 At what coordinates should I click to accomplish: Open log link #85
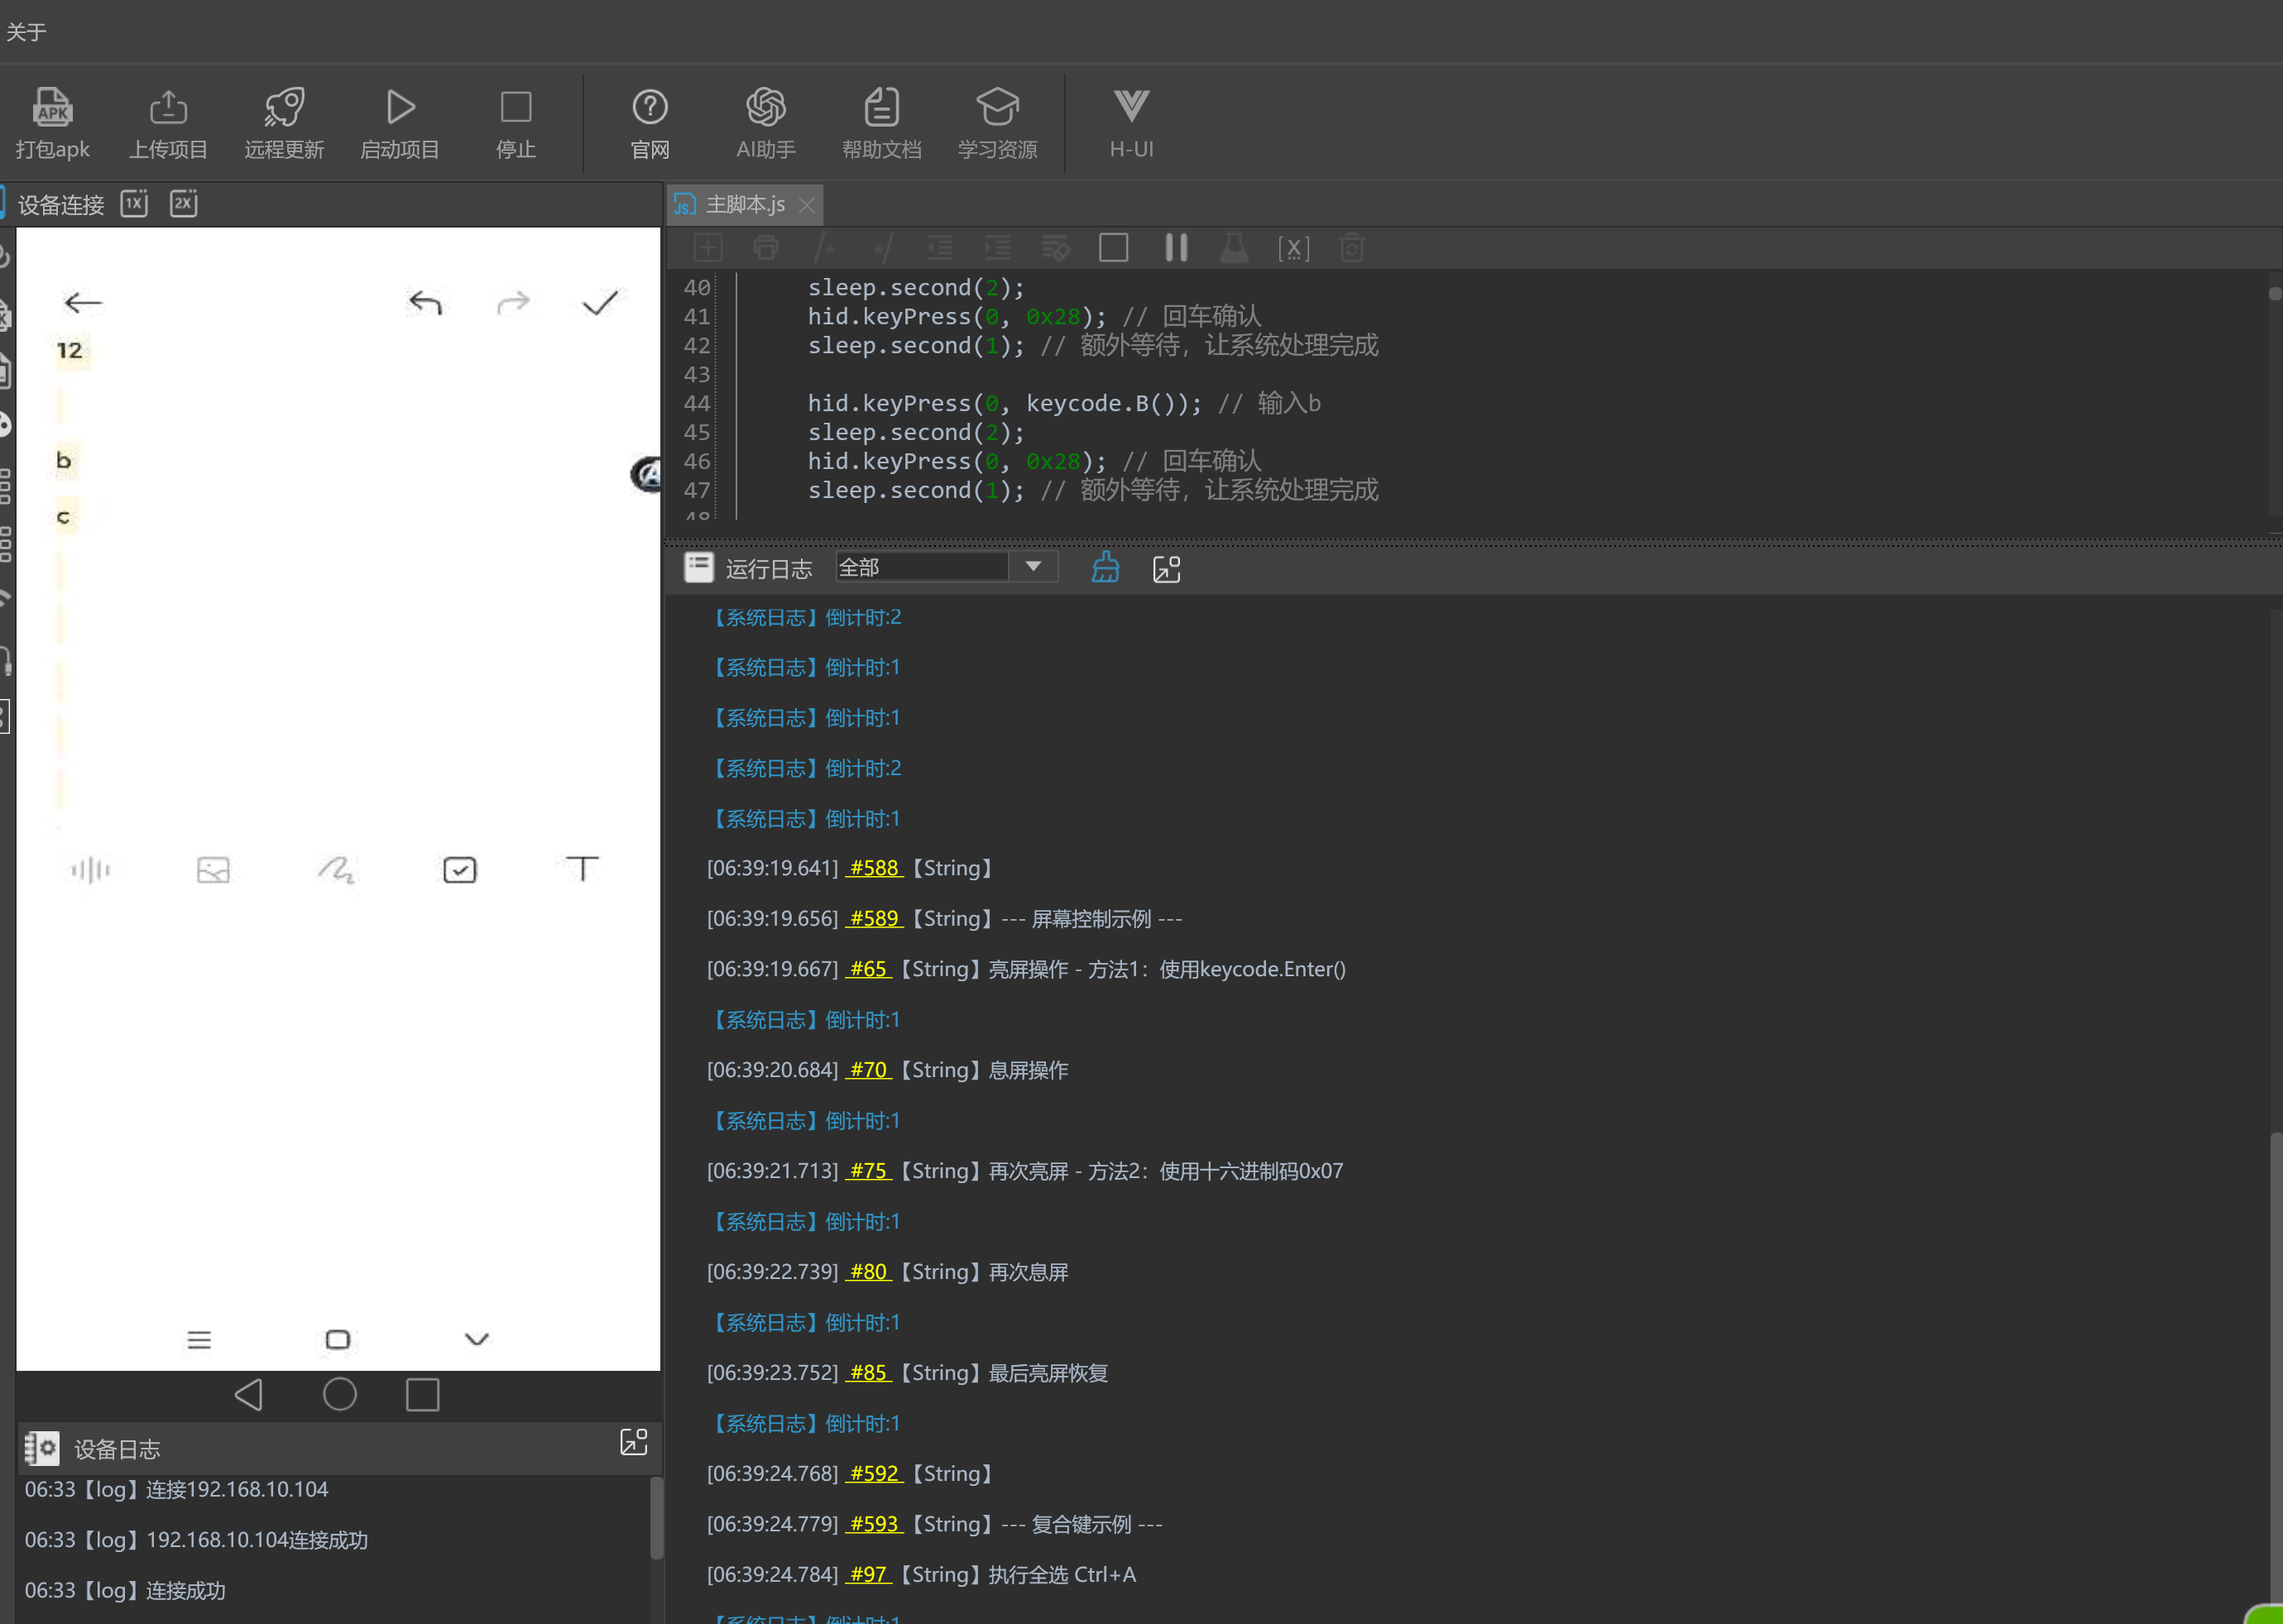[x=868, y=1373]
